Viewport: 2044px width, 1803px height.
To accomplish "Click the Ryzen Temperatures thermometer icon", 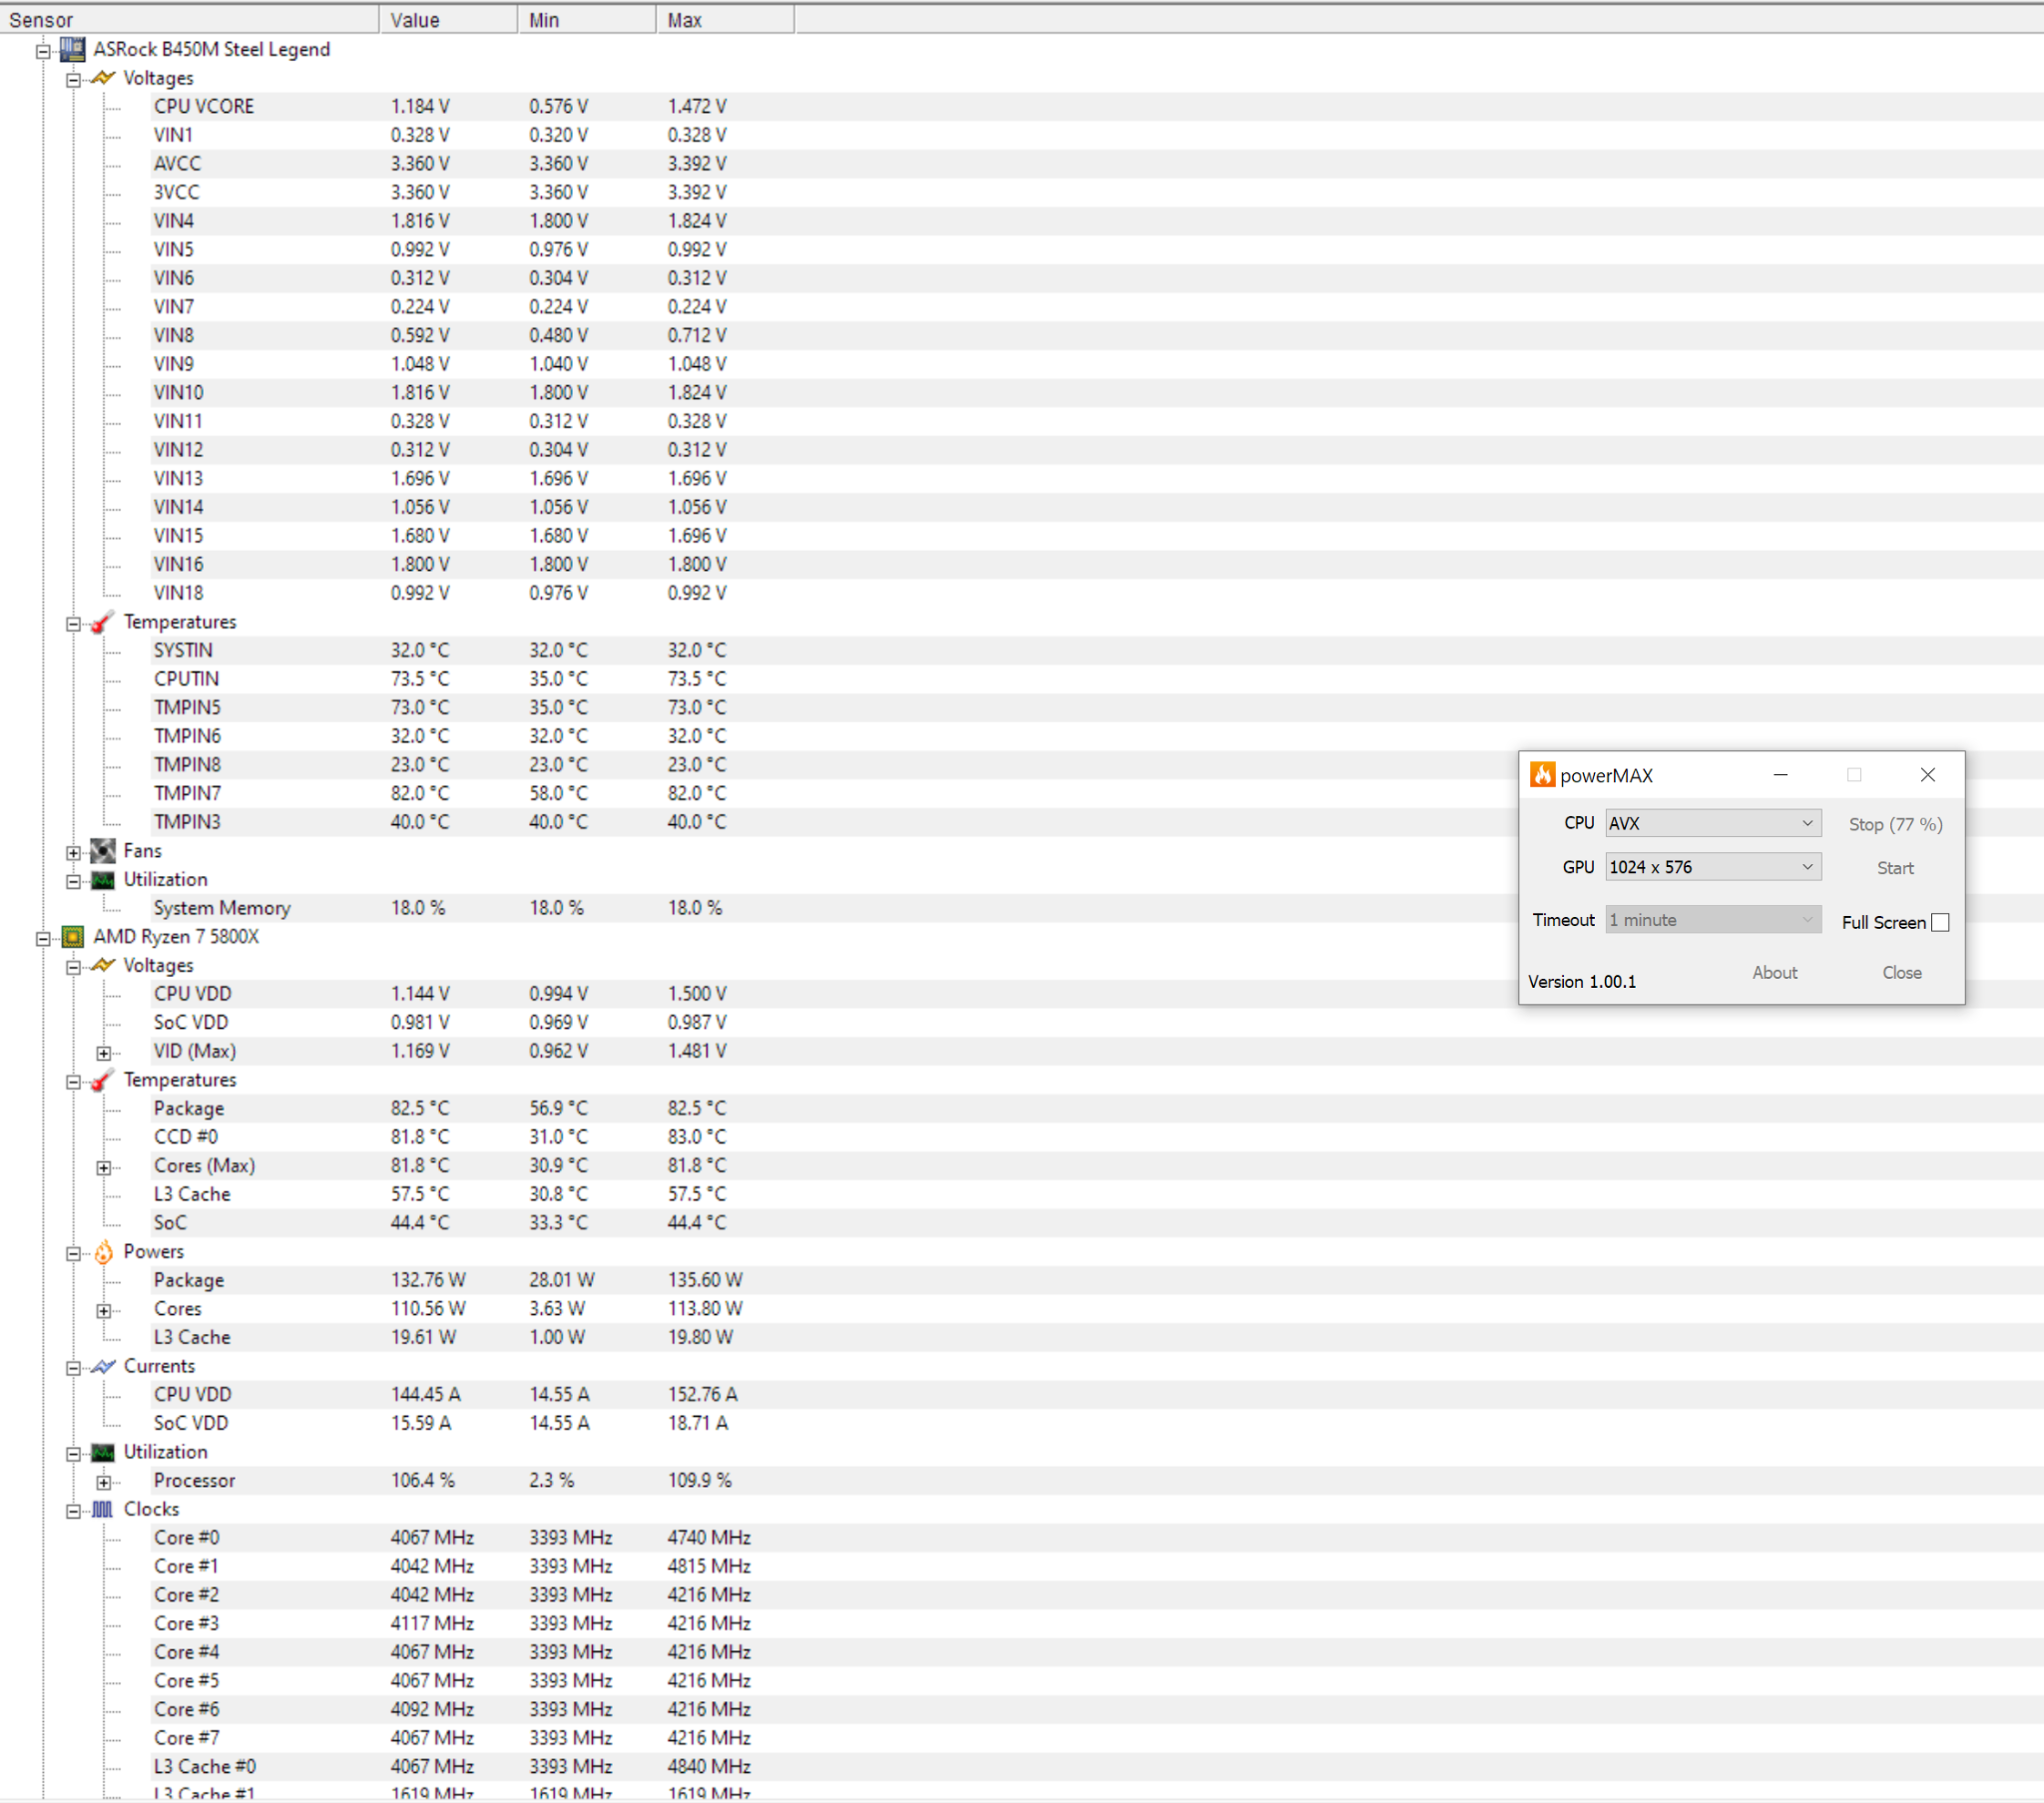I will click(103, 1080).
